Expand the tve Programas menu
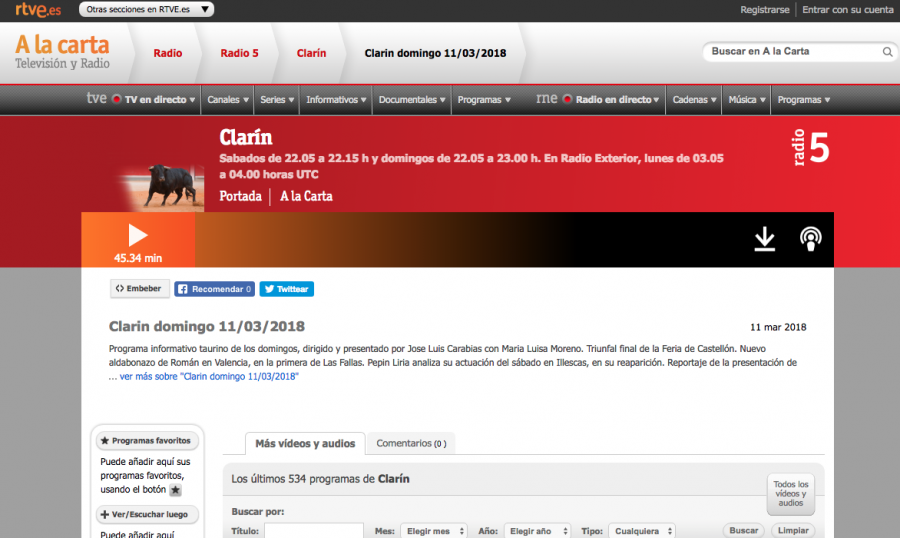The image size is (900, 538). [x=484, y=100]
